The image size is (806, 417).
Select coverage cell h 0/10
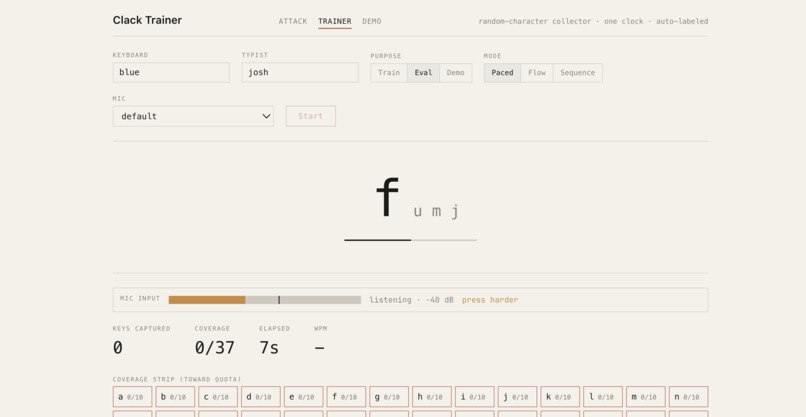[x=432, y=397]
